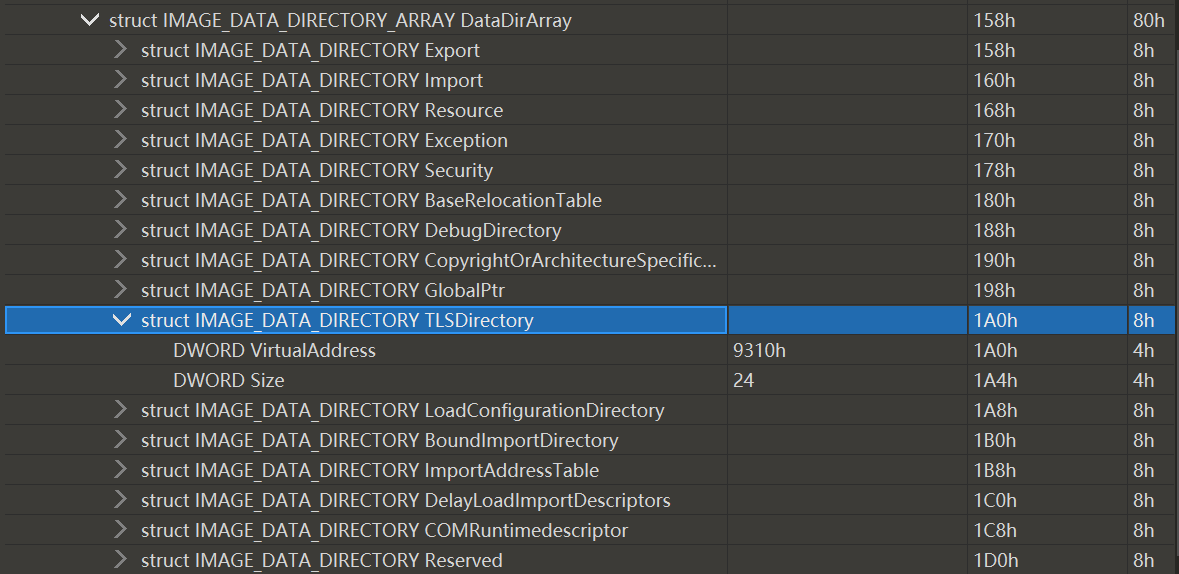Expand the Resource data directory
This screenshot has width=1179, height=574.
pyautogui.click(x=120, y=111)
